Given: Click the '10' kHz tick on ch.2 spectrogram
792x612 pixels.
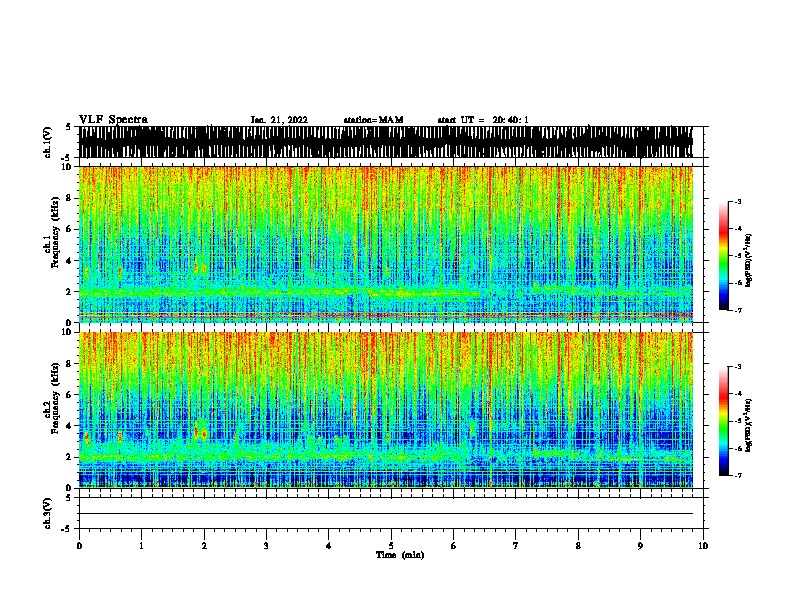Looking at the screenshot, I should 69,332.
